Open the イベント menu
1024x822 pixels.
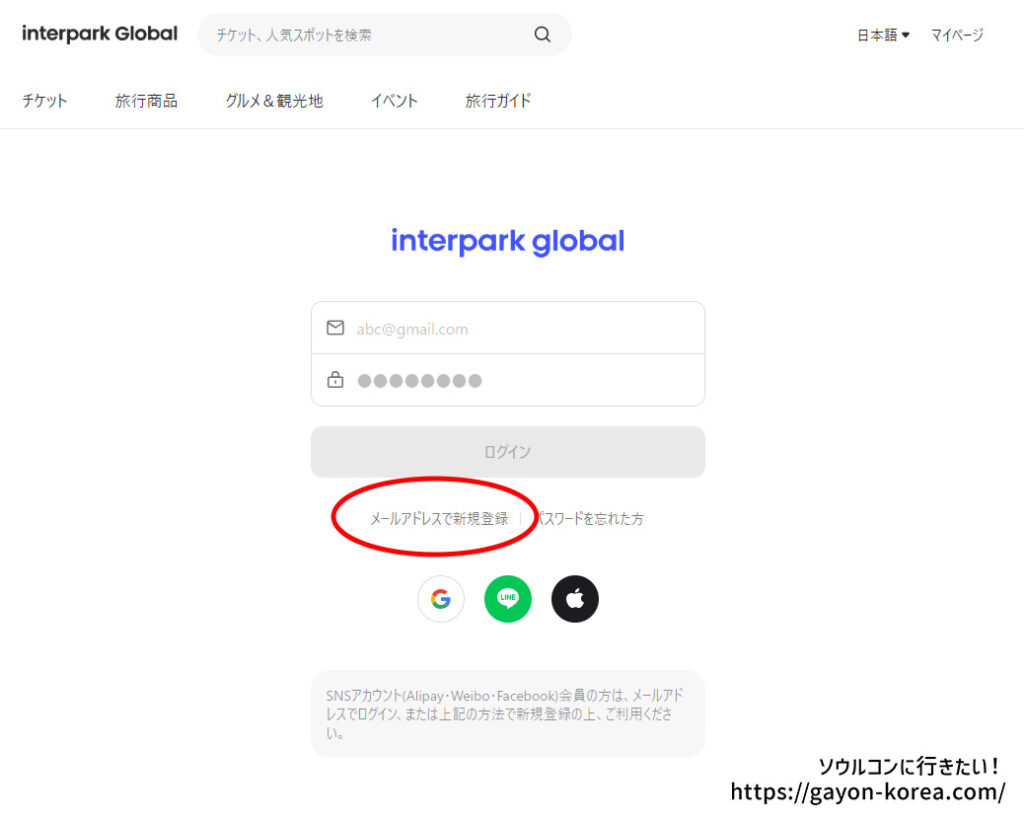[x=394, y=101]
